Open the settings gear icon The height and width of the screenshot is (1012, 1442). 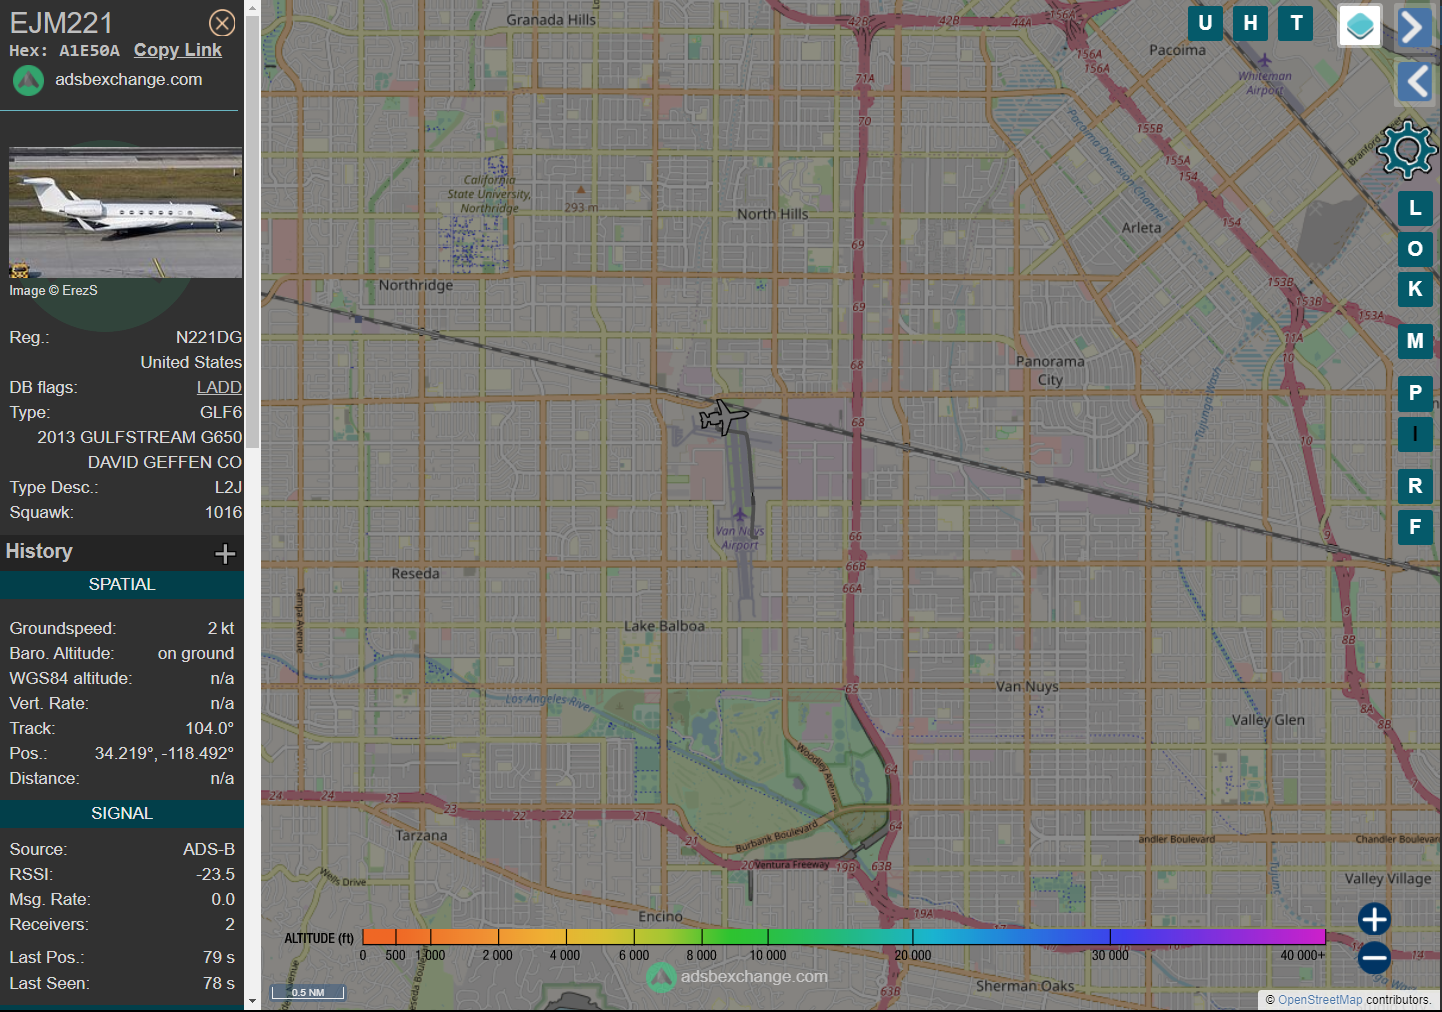[1407, 150]
